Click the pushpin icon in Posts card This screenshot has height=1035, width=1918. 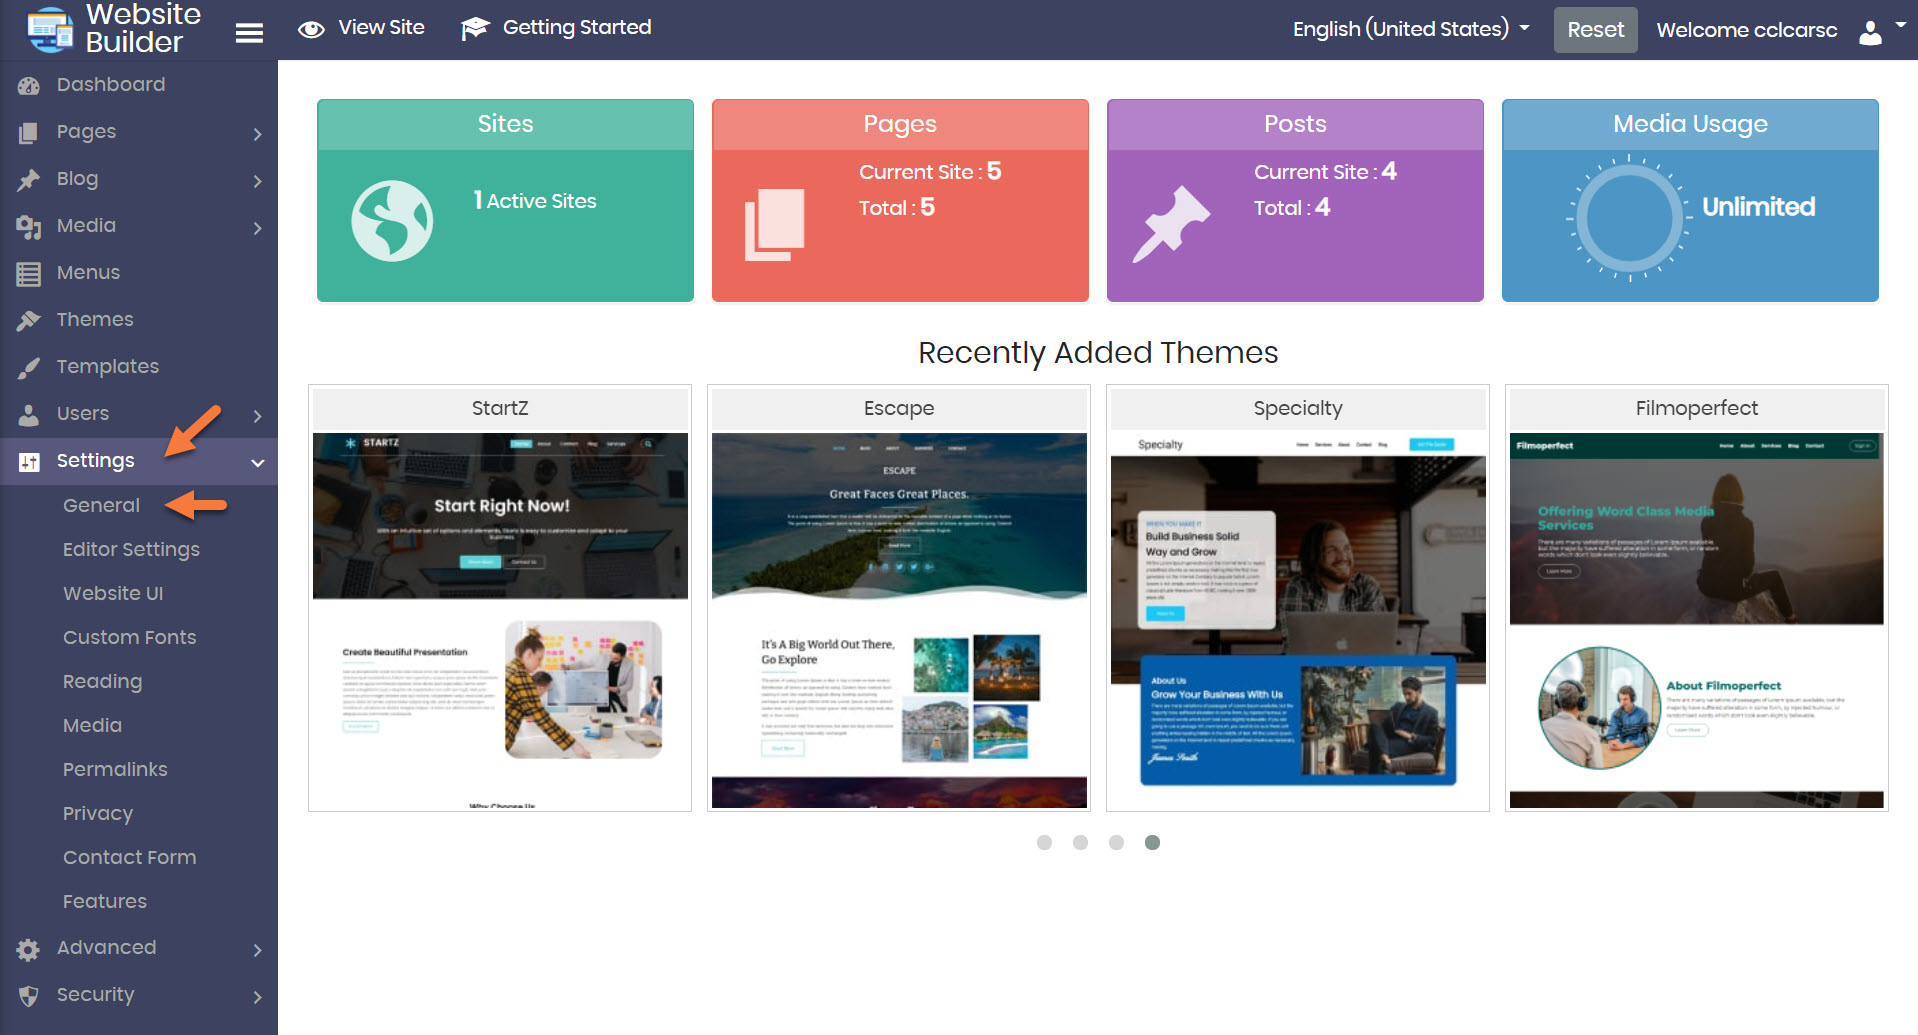(1170, 224)
